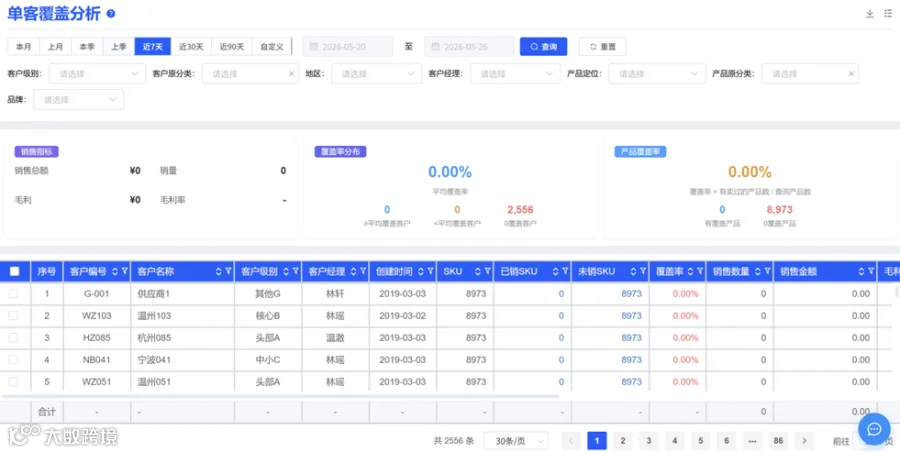Open the 30条/页 page size dropdown
This screenshot has width=900, height=453.
[516, 441]
